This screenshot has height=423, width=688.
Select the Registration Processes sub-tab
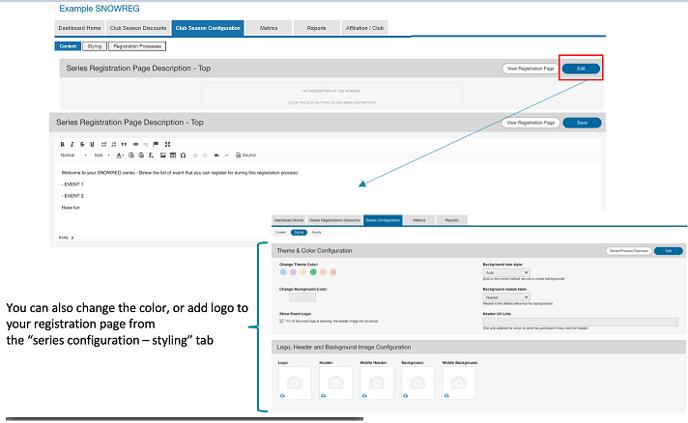pyautogui.click(x=139, y=46)
